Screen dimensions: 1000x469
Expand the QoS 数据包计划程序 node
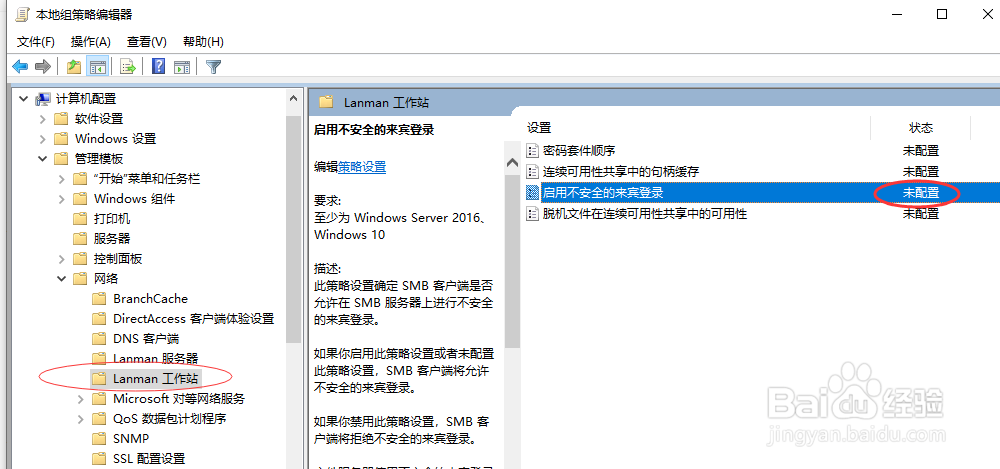tap(80, 419)
